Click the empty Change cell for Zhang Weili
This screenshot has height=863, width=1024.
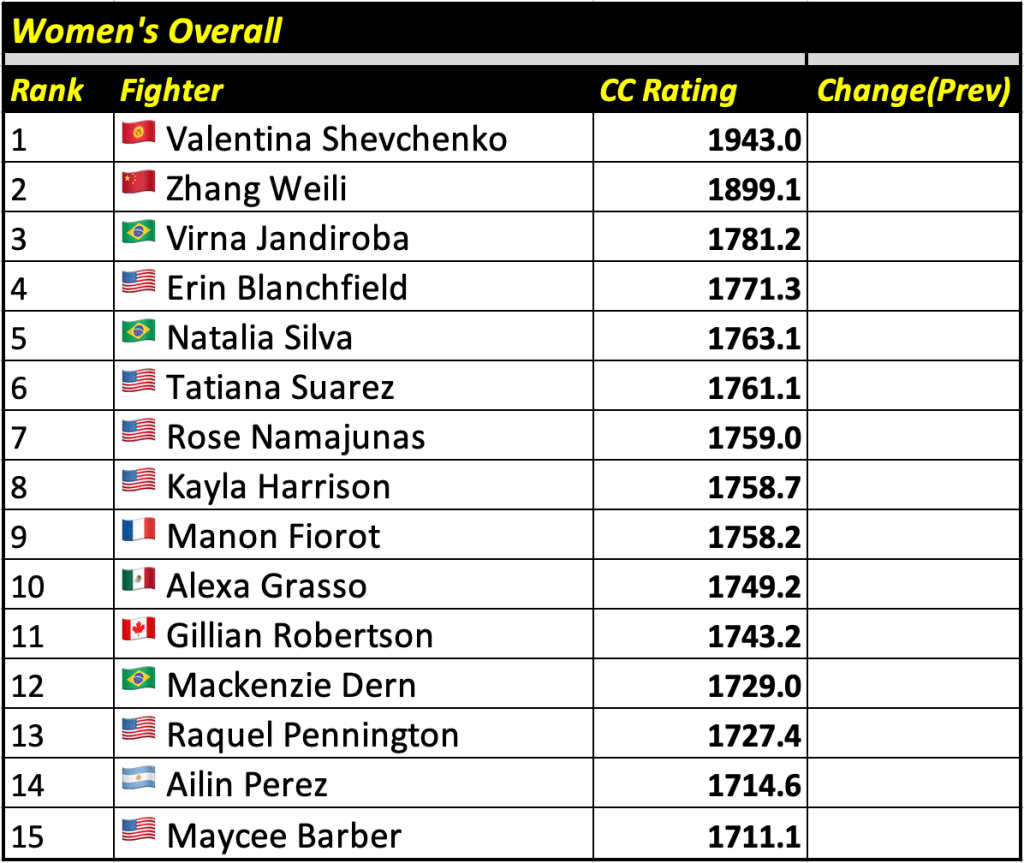(913, 188)
